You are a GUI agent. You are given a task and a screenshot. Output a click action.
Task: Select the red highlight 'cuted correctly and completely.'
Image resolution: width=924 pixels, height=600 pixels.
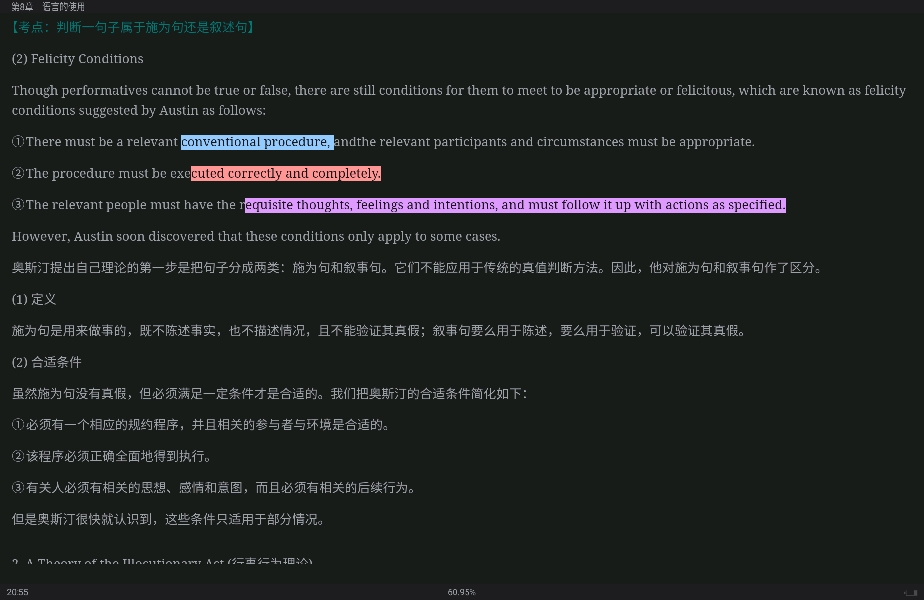point(286,174)
